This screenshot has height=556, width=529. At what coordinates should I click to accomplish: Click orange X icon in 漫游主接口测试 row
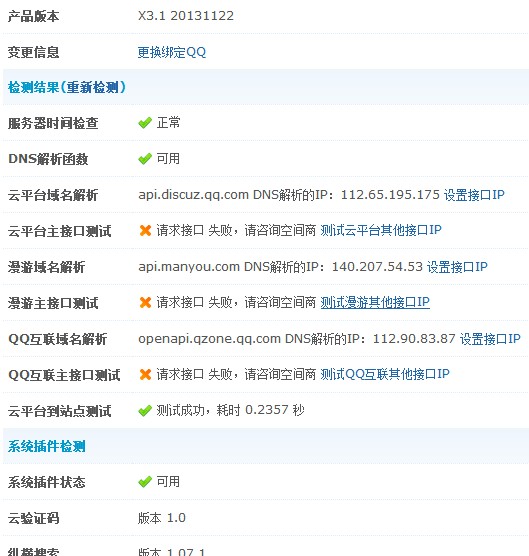(x=145, y=302)
